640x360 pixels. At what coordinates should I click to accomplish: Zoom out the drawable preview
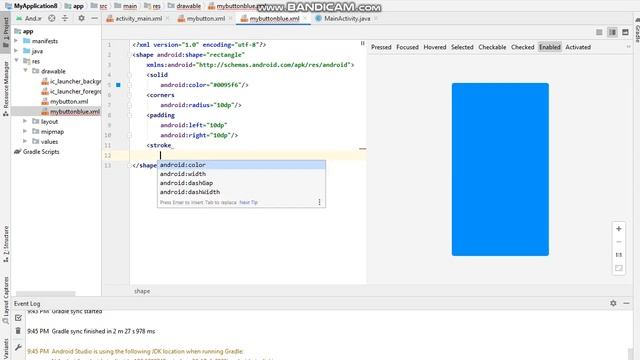pos(619,242)
